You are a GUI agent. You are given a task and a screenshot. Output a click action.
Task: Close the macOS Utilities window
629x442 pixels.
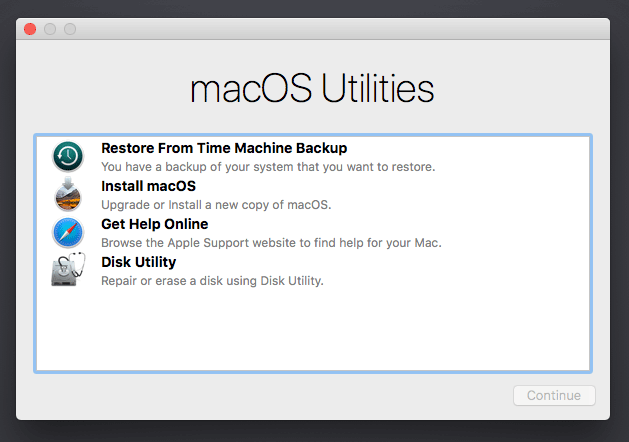[x=30, y=29]
